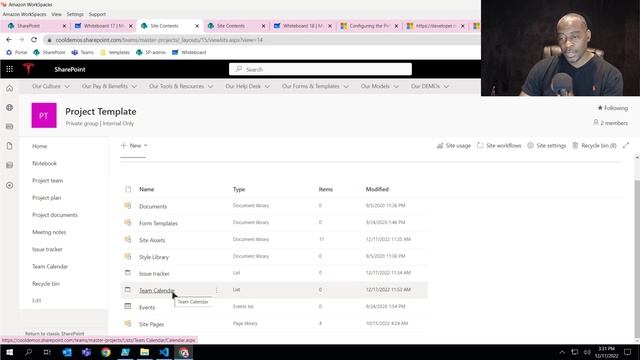Open Site settings gear

click(x=547, y=145)
